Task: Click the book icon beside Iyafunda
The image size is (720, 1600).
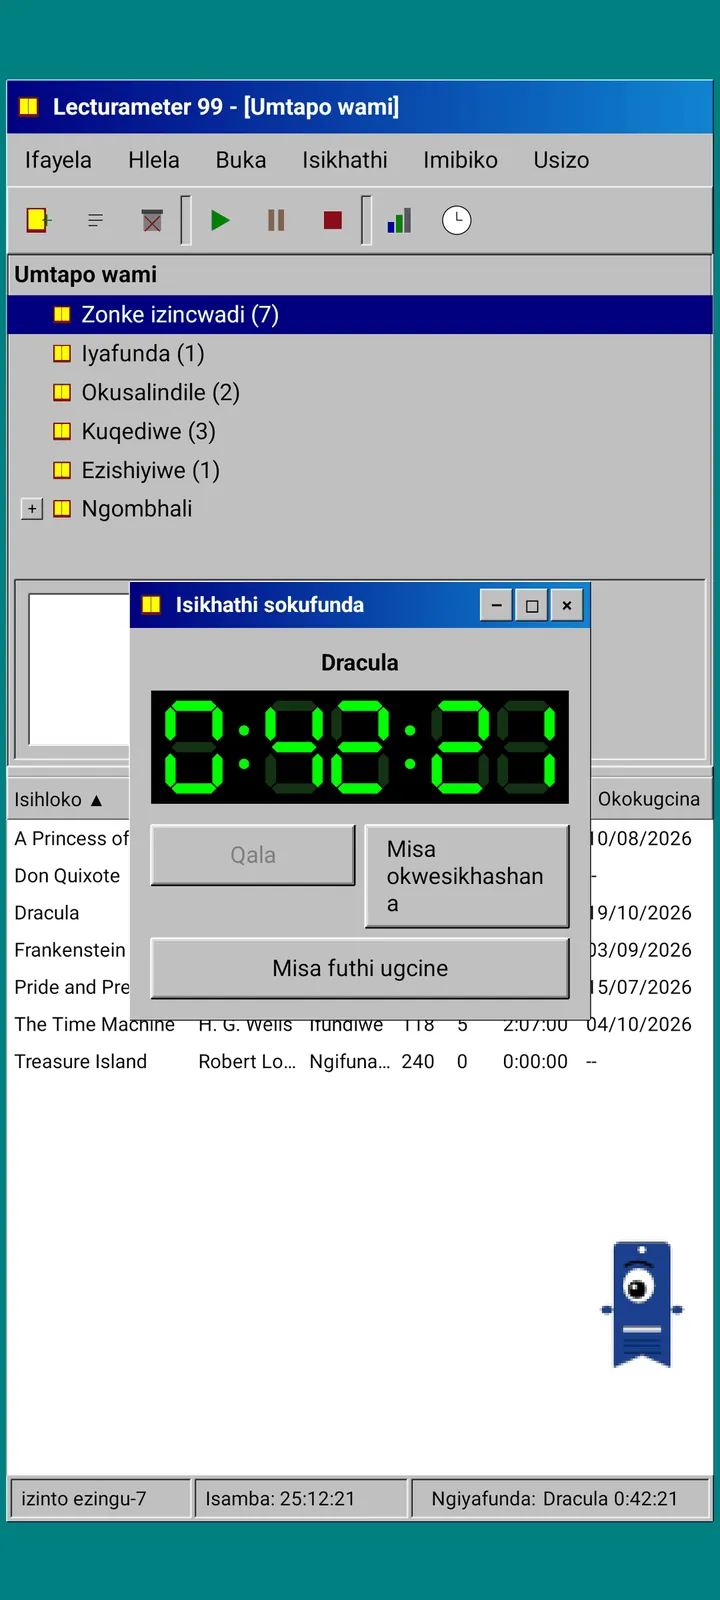Action: (62, 353)
